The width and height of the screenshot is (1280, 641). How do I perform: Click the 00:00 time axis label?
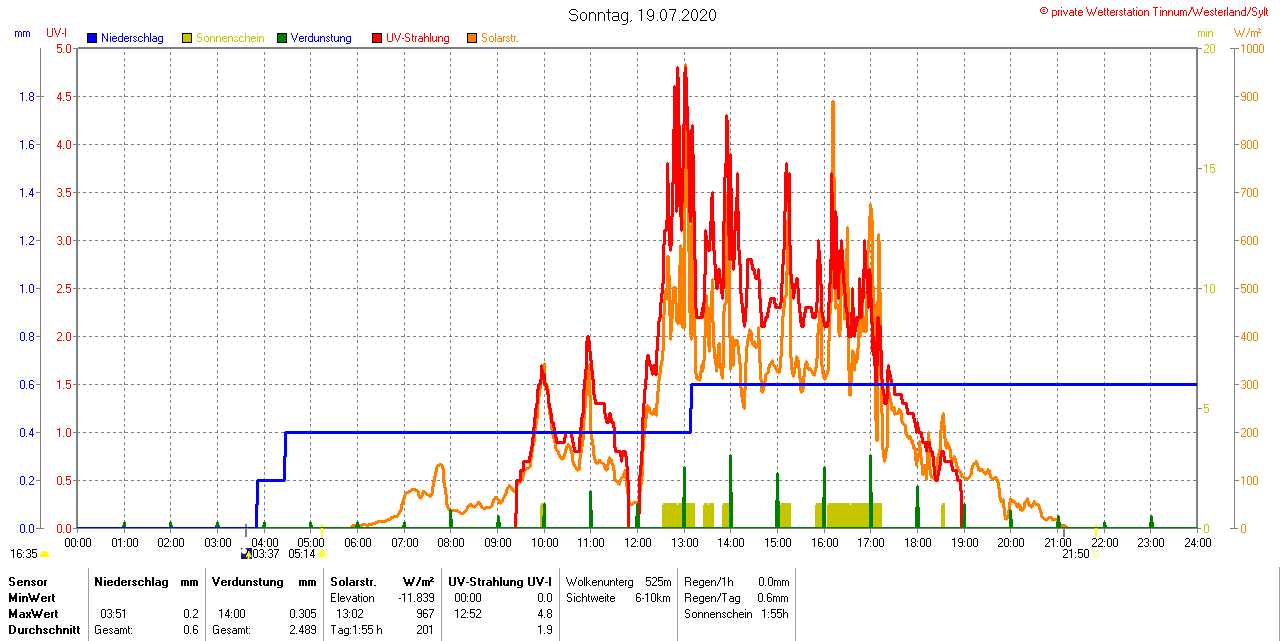click(78, 542)
